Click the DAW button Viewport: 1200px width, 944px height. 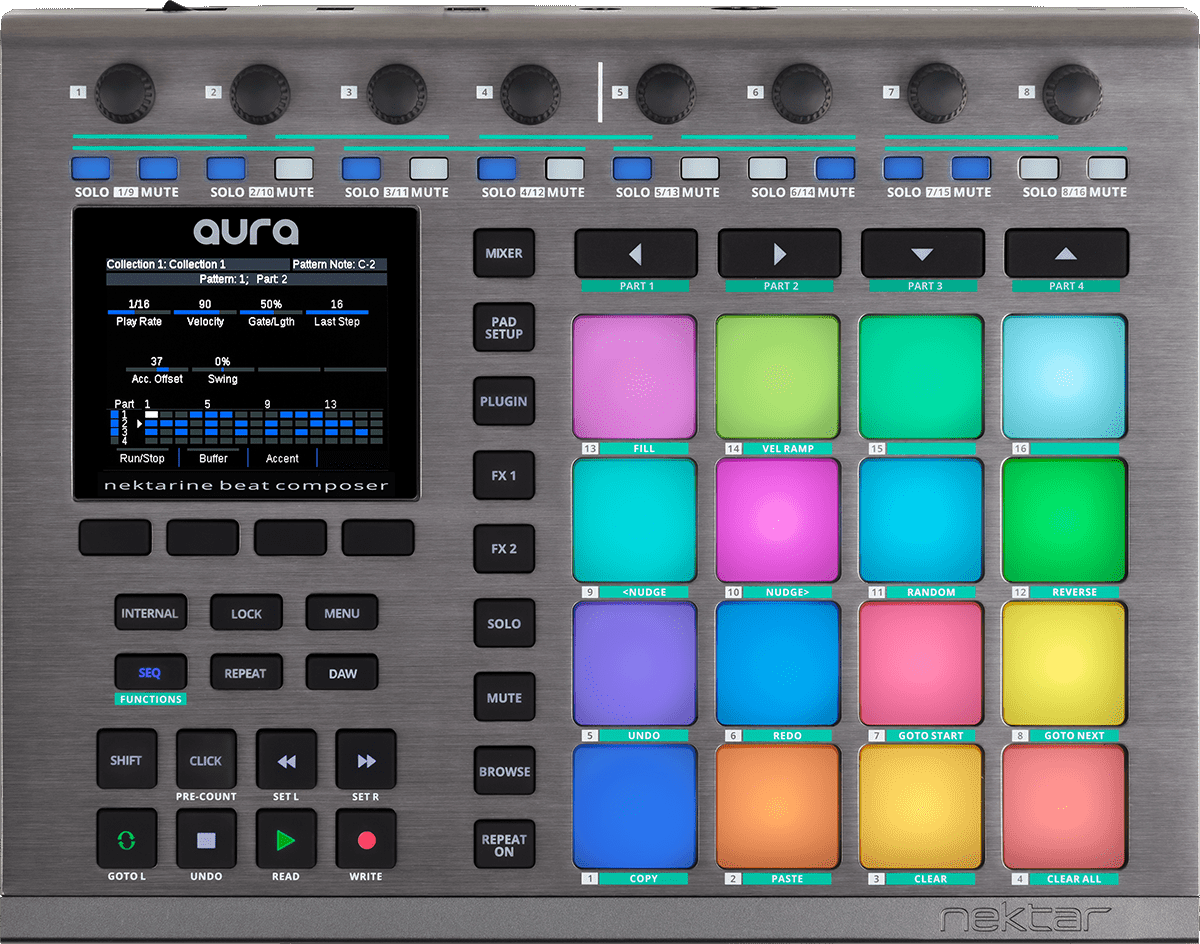coord(342,673)
